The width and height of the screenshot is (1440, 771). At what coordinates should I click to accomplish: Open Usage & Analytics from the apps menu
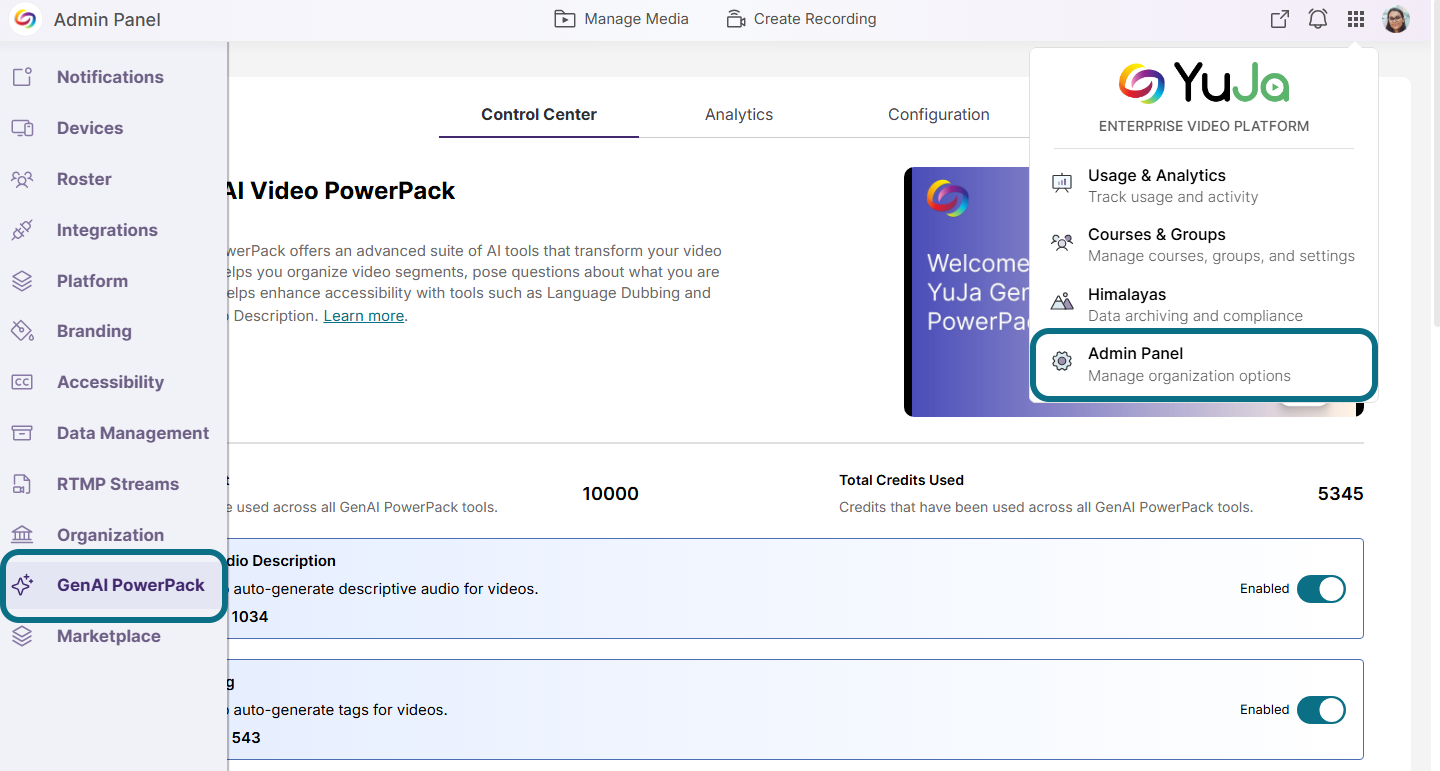[x=1204, y=185]
